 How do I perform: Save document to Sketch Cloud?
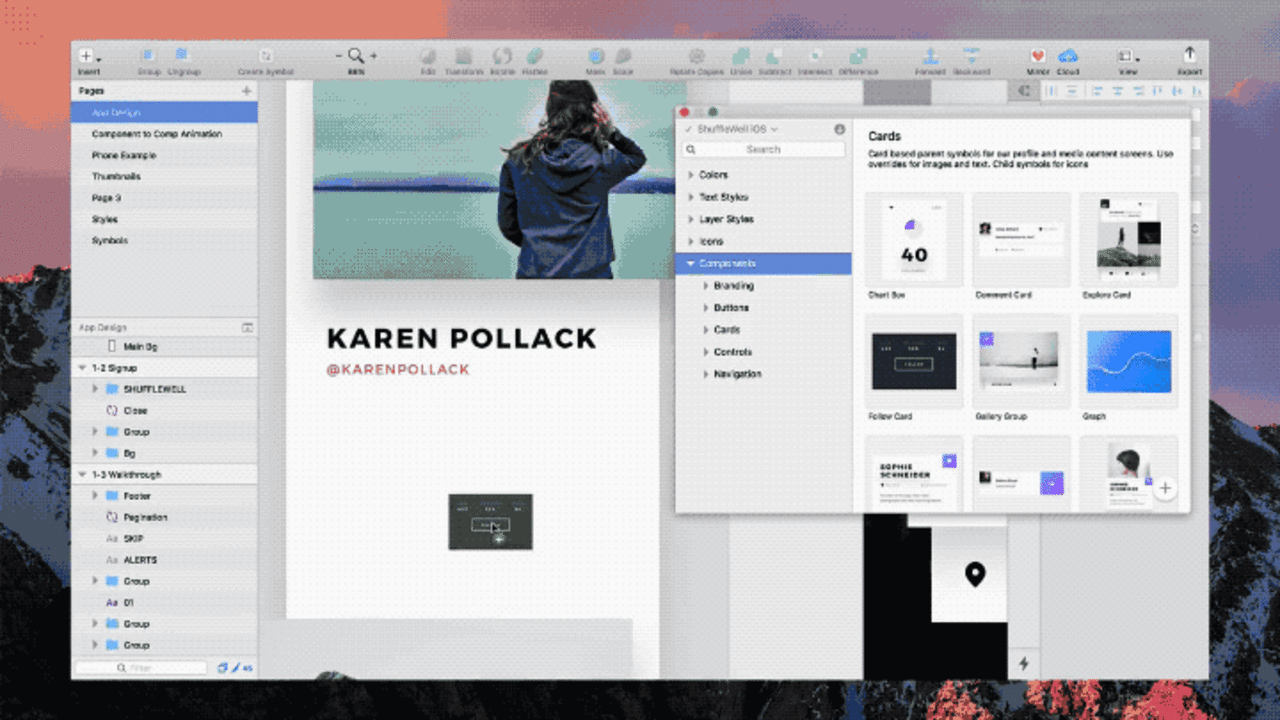coord(1068,57)
